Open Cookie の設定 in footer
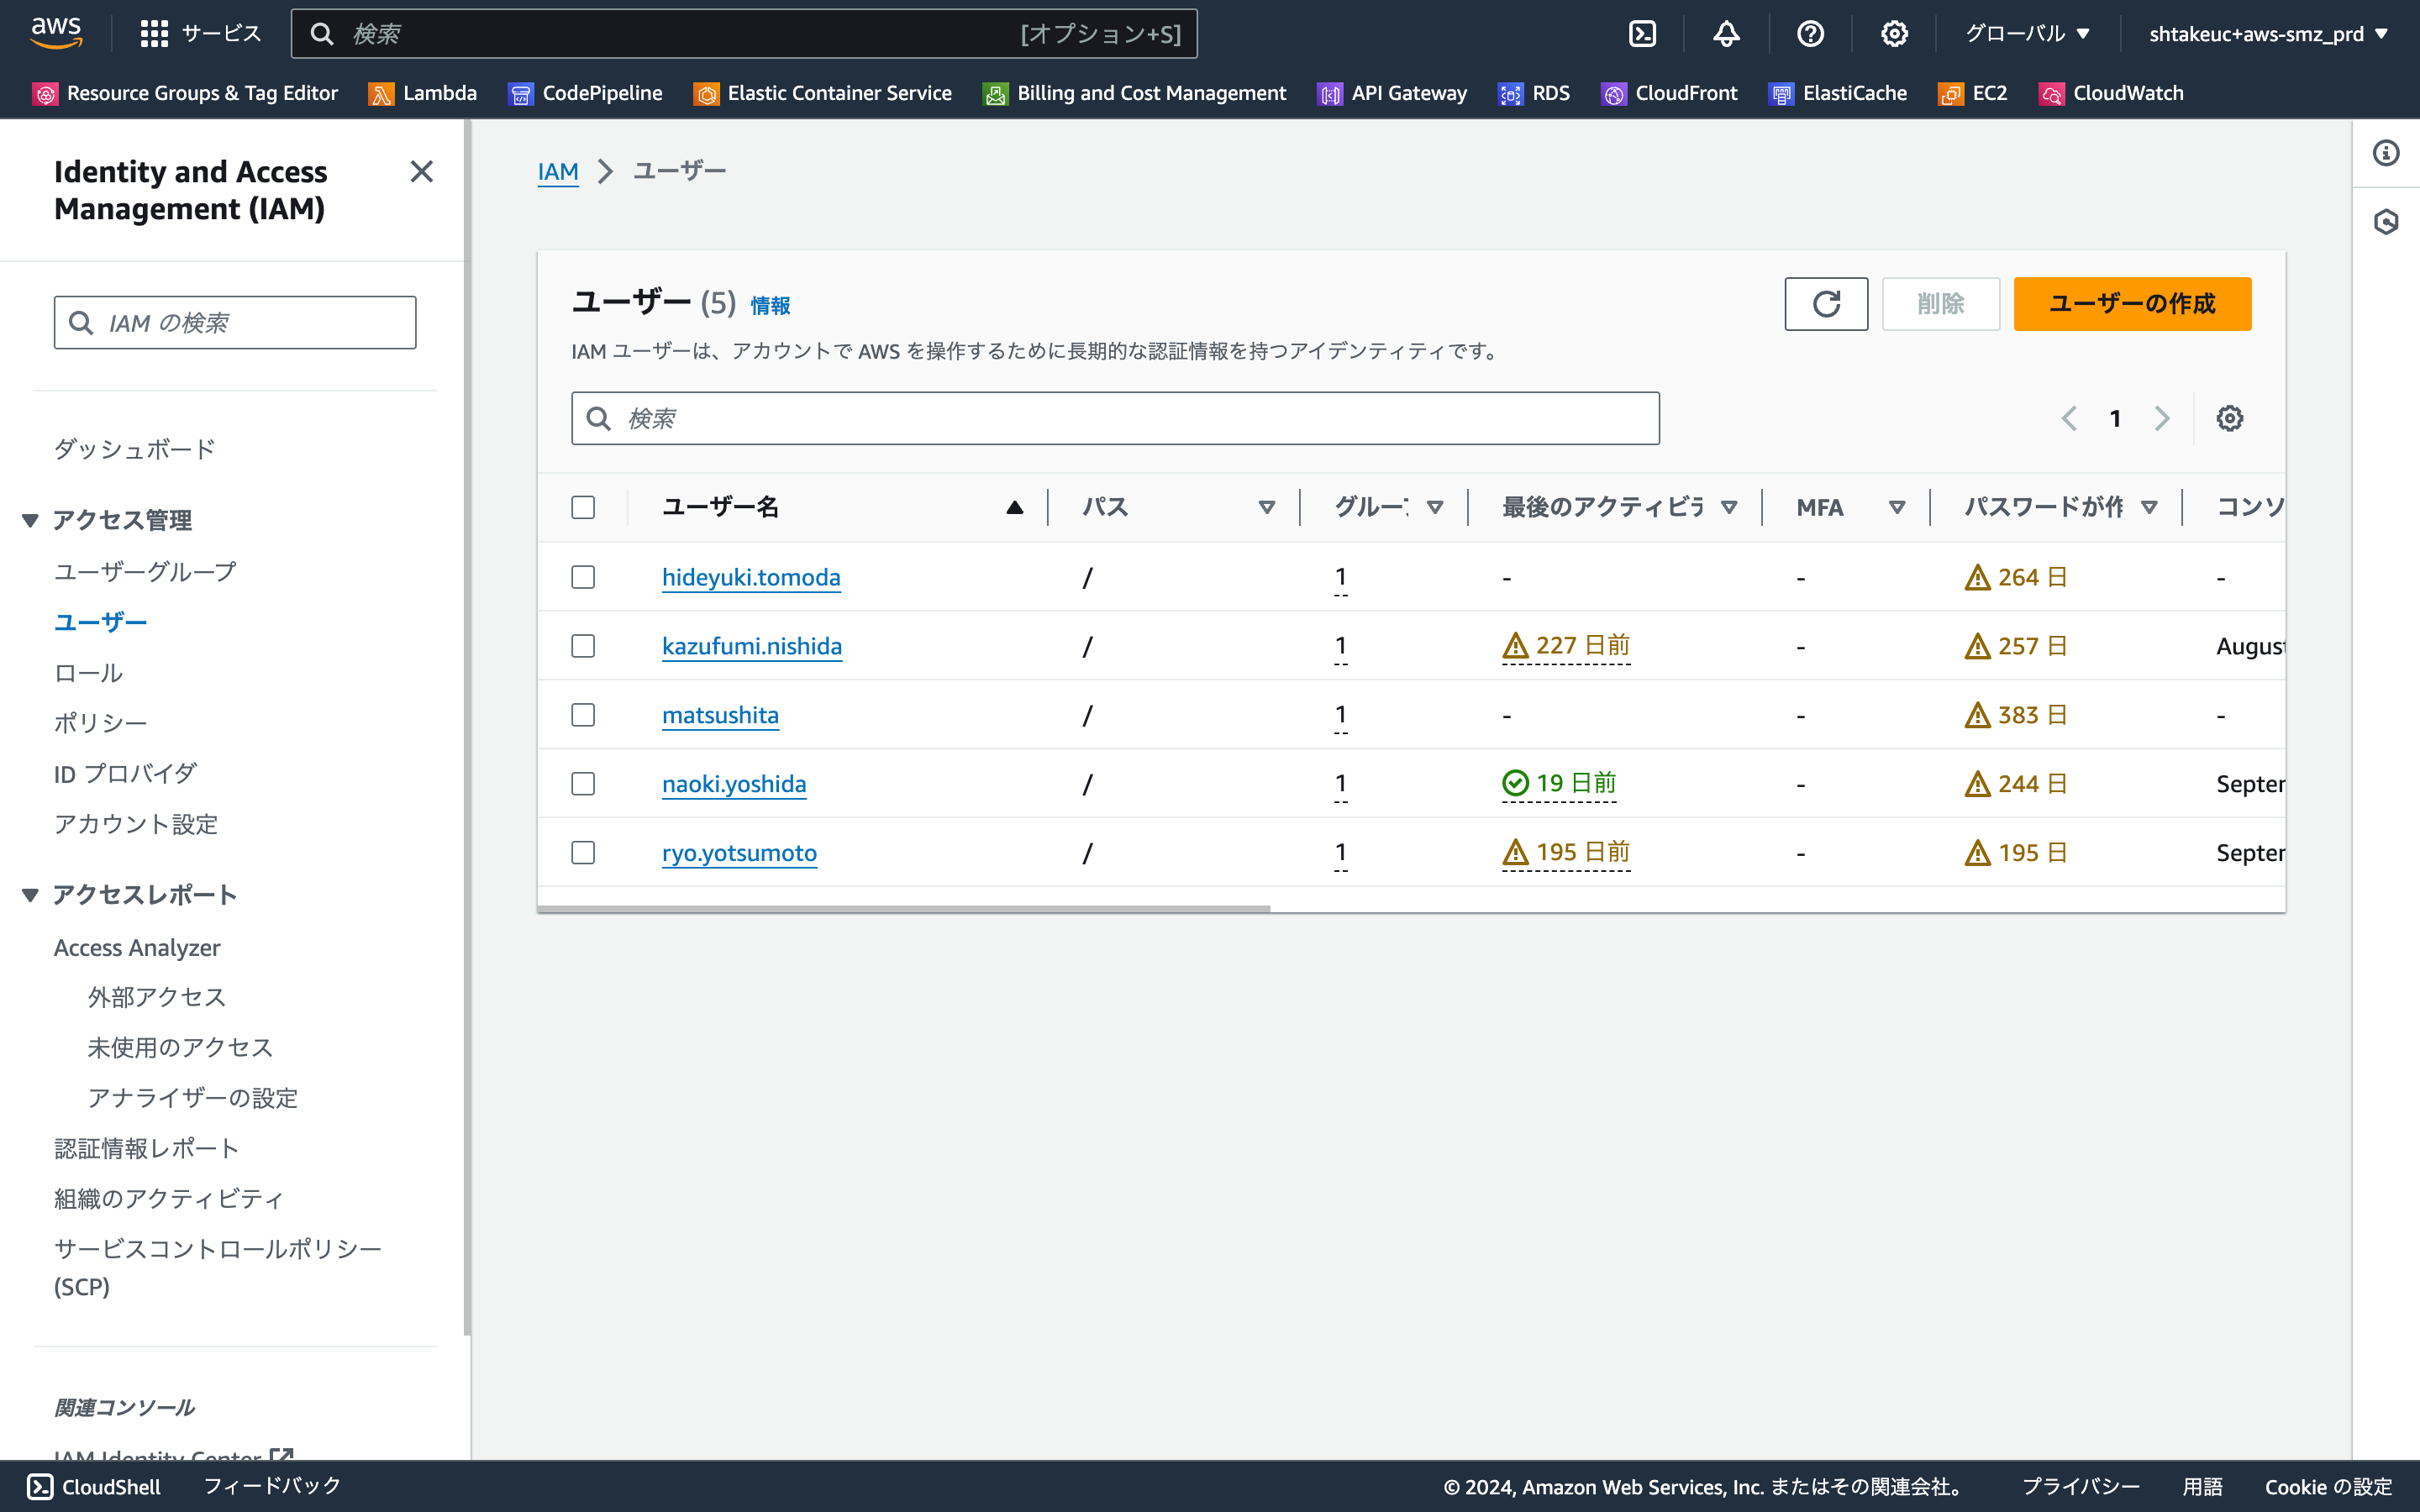Image resolution: width=2420 pixels, height=1512 pixels. click(2328, 1487)
